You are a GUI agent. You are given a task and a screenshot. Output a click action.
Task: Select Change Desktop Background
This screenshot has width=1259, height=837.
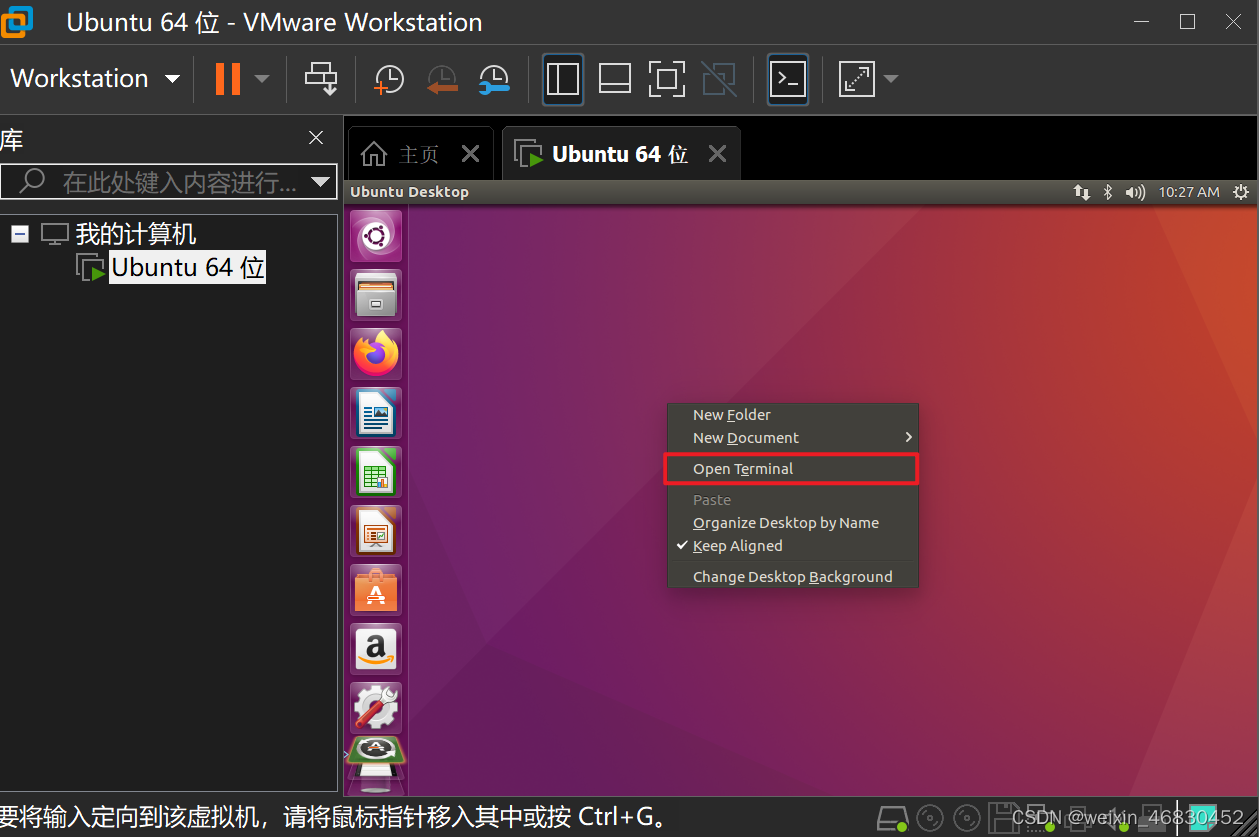pos(793,577)
